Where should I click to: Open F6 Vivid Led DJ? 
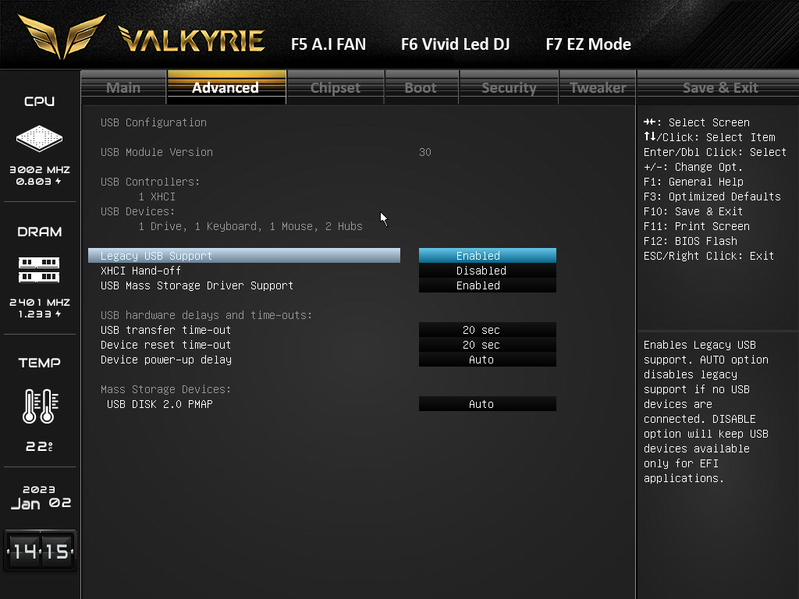(x=455, y=44)
